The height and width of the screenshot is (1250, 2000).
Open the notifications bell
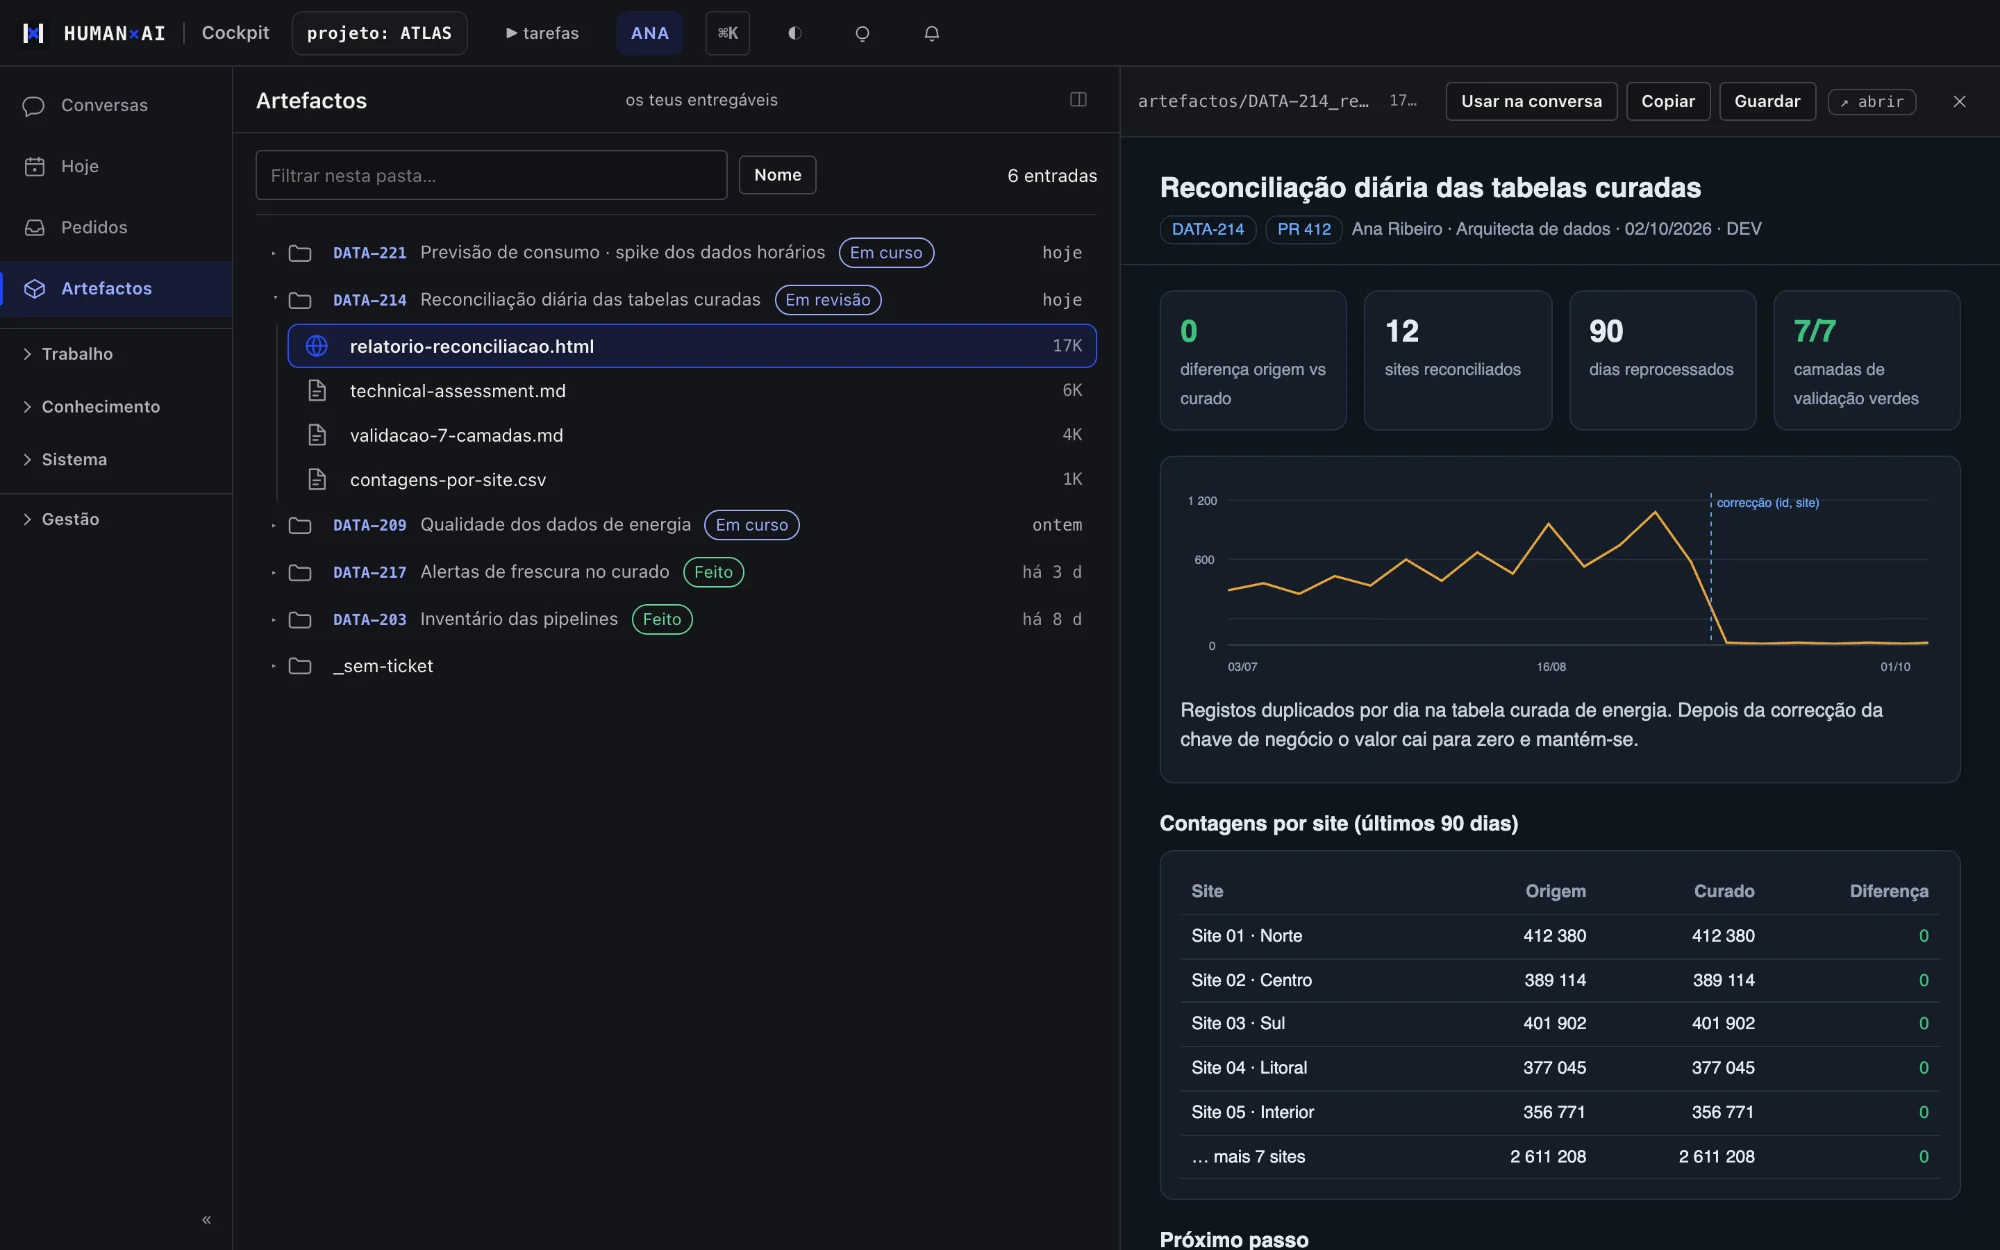[x=931, y=33]
